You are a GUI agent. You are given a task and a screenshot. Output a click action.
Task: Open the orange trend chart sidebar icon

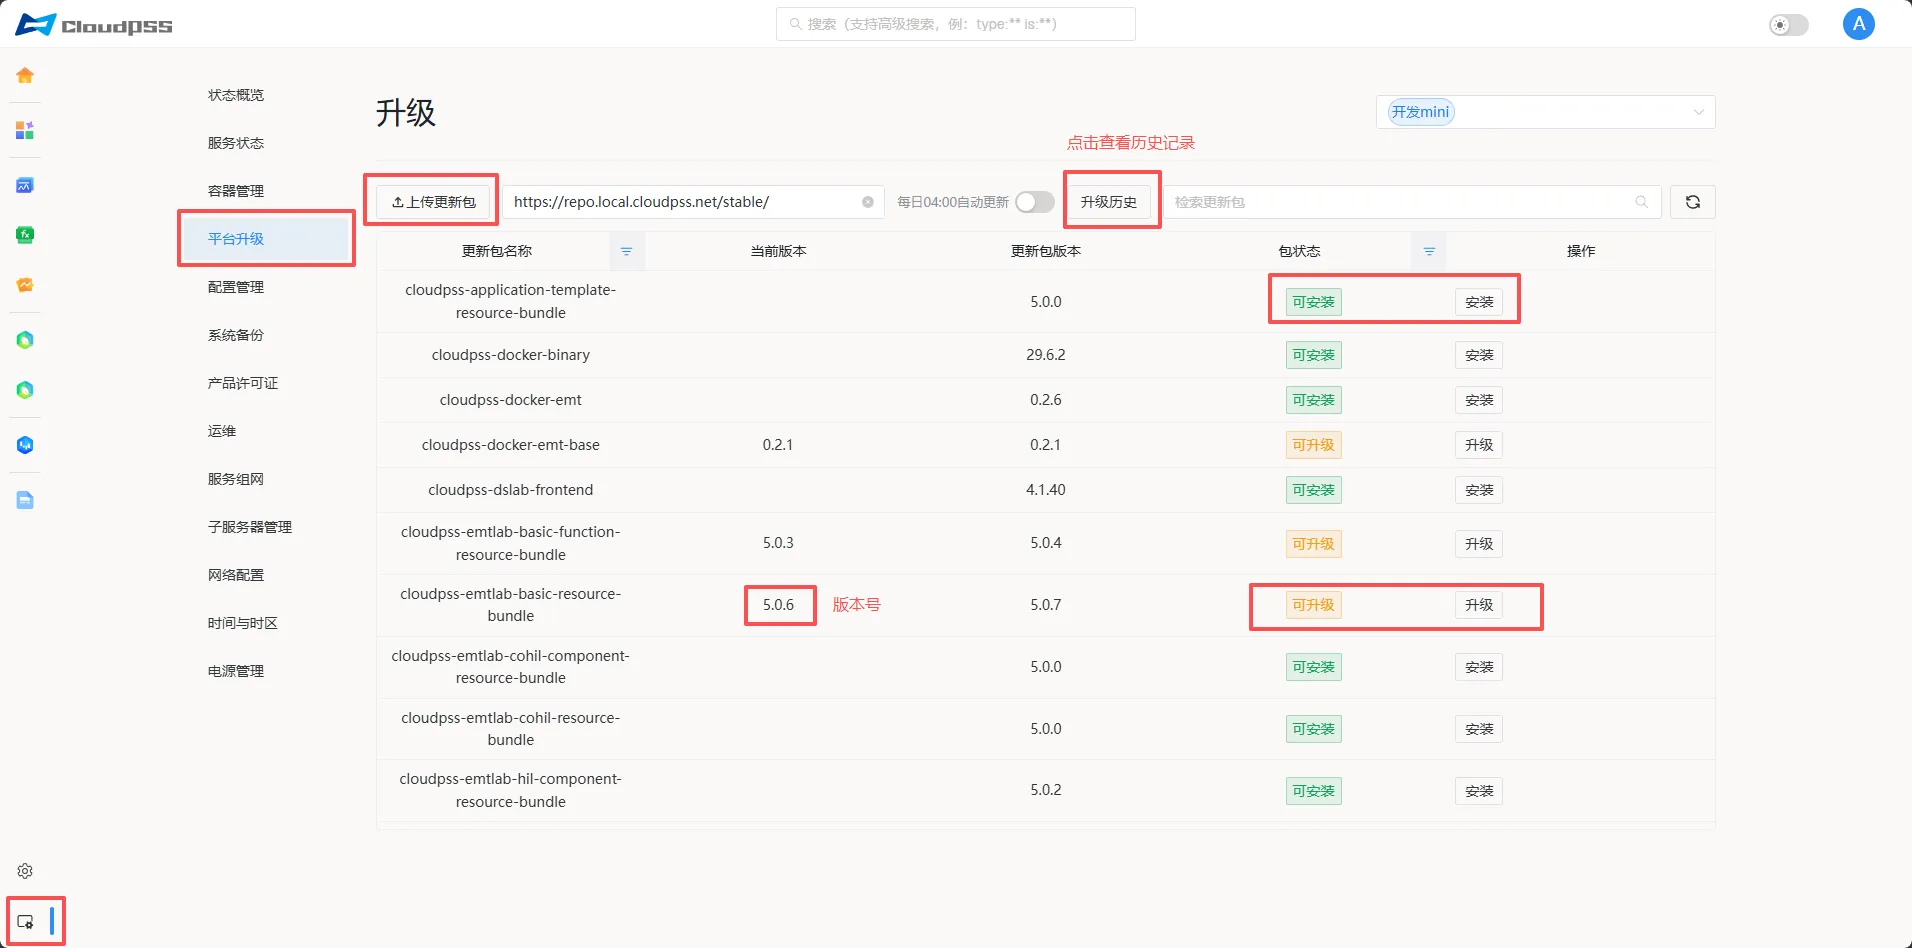[x=25, y=285]
